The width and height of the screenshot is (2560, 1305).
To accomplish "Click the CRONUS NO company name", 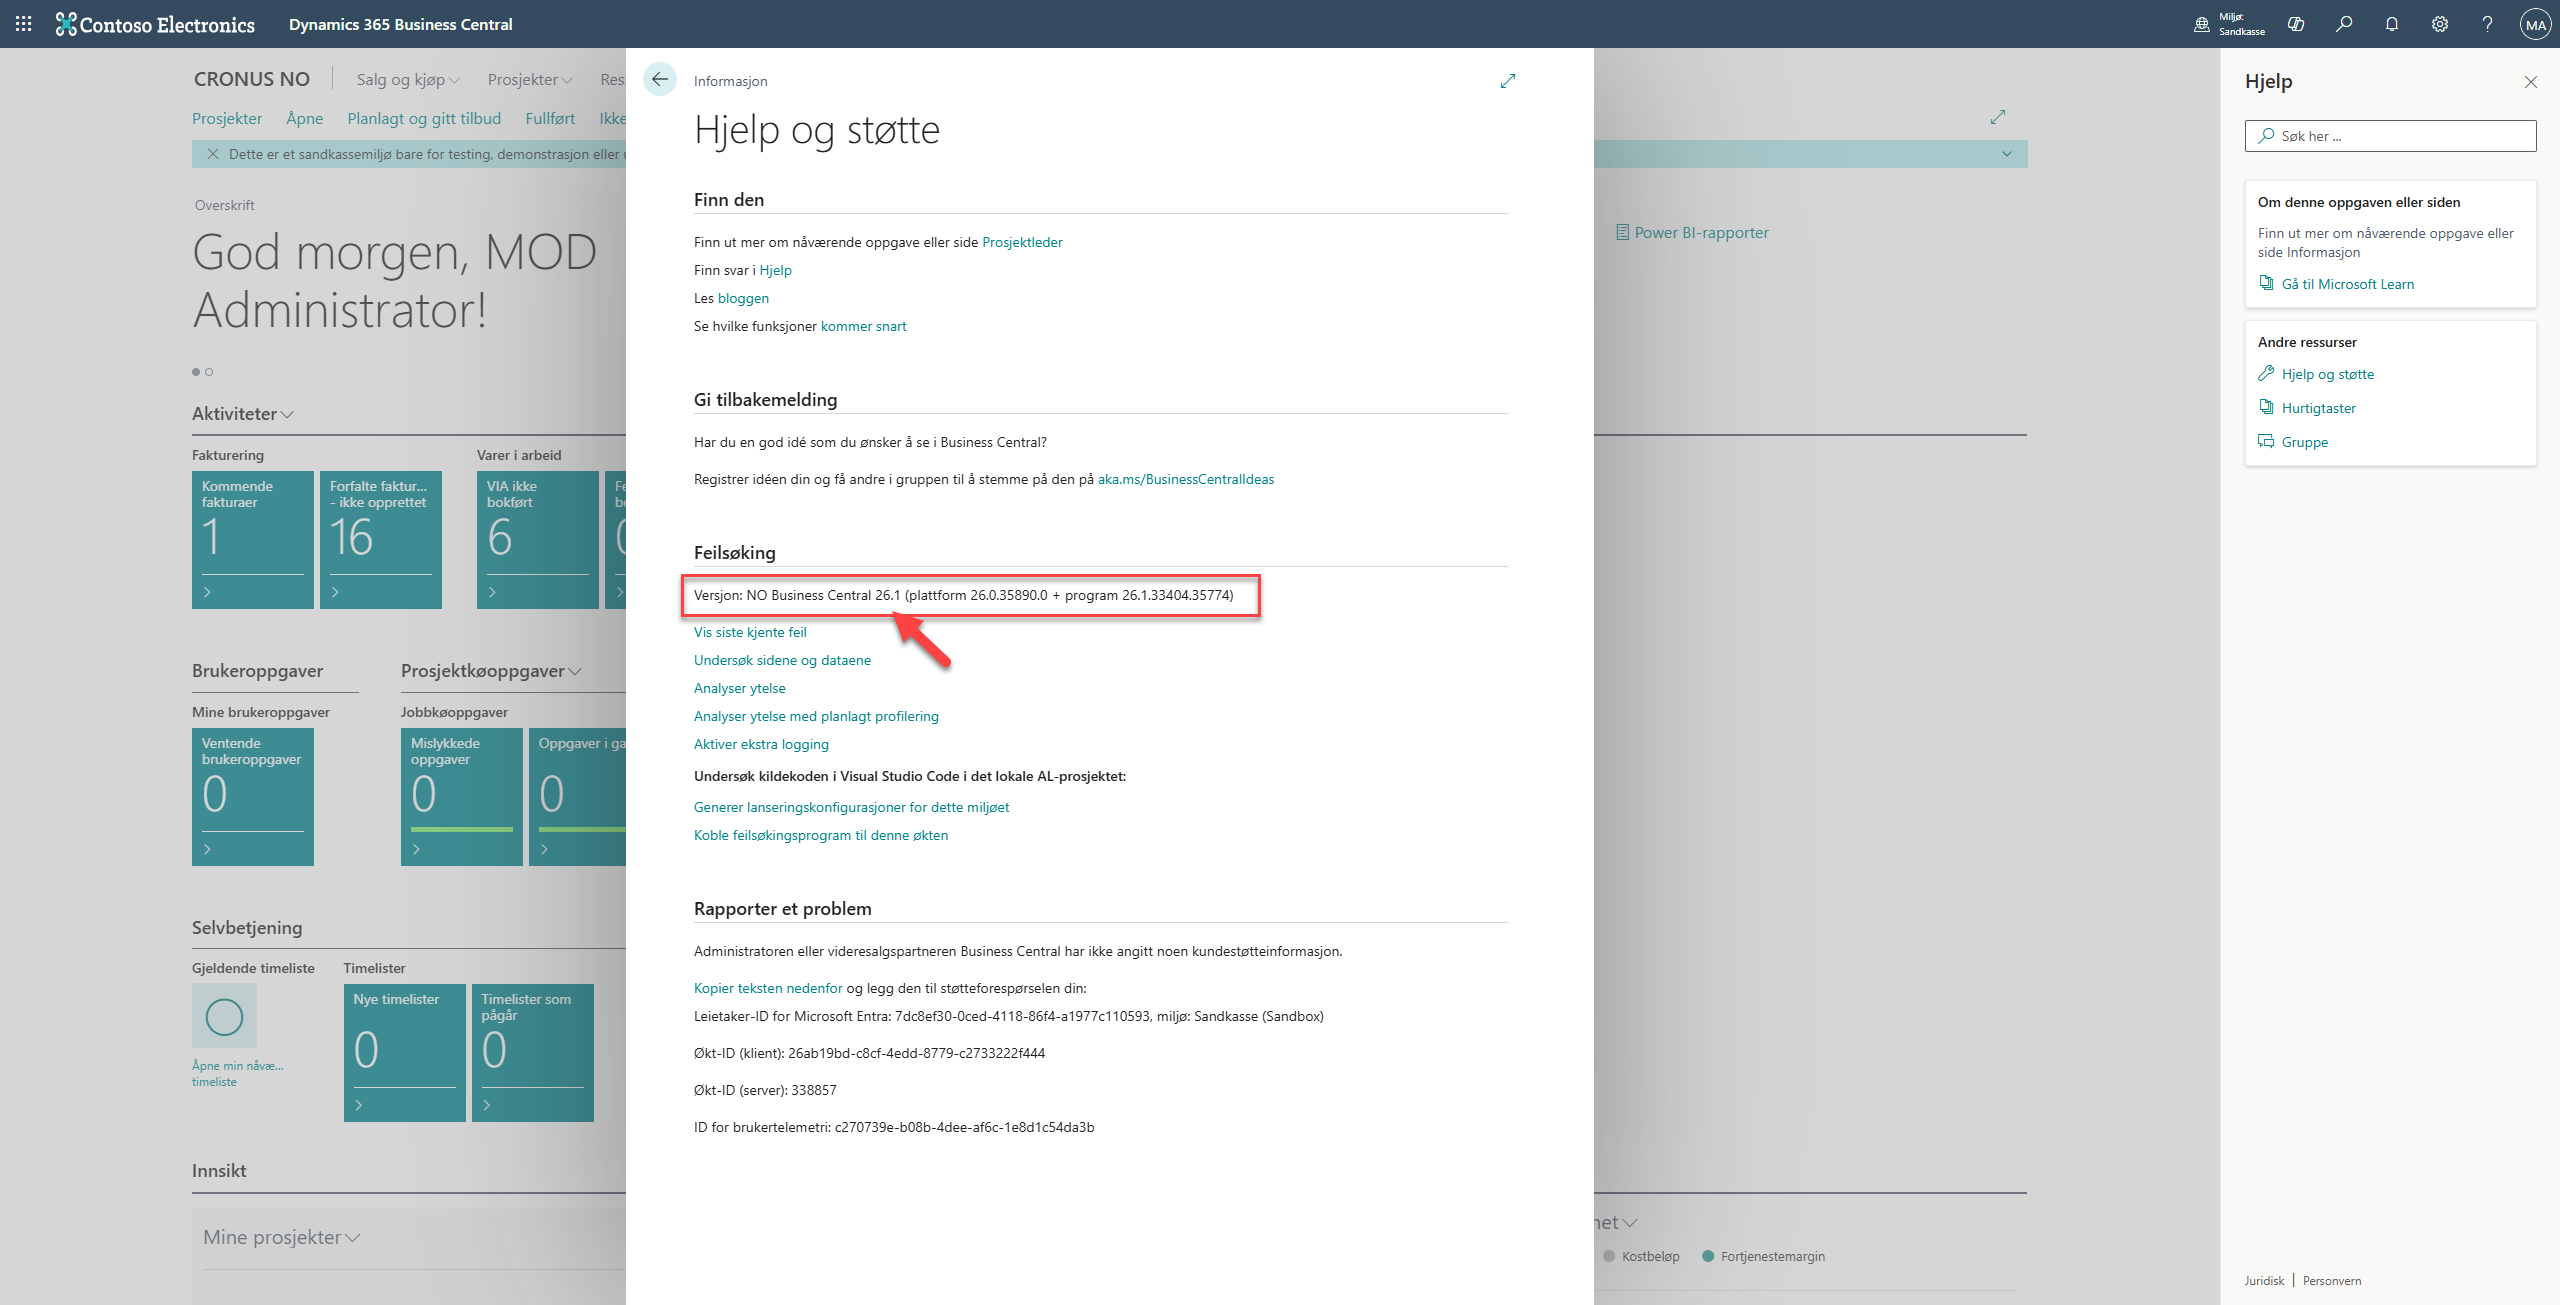I will click(x=252, y=79).
